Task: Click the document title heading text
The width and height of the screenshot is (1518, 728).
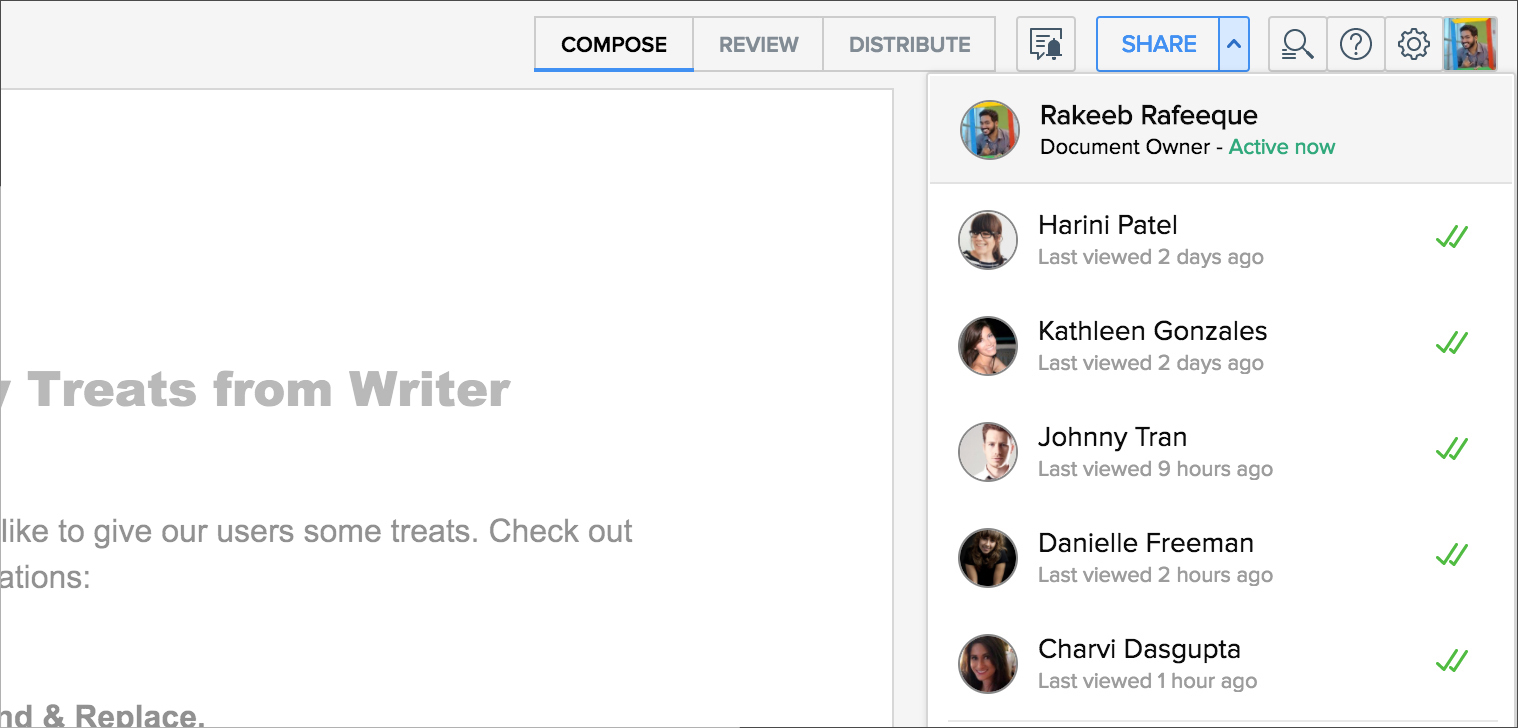Action: pos(260,390)
